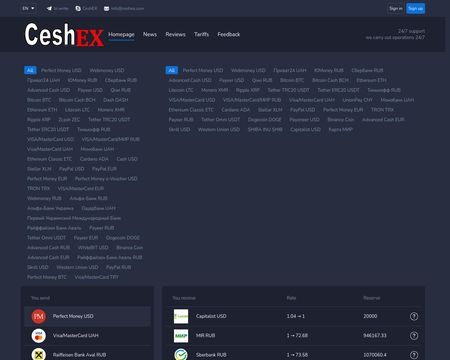The height and width of the screenshot is (360, 450).
Task: Click the Visa/MasterCard UAH card icon
Action: (x=39, y=336)
